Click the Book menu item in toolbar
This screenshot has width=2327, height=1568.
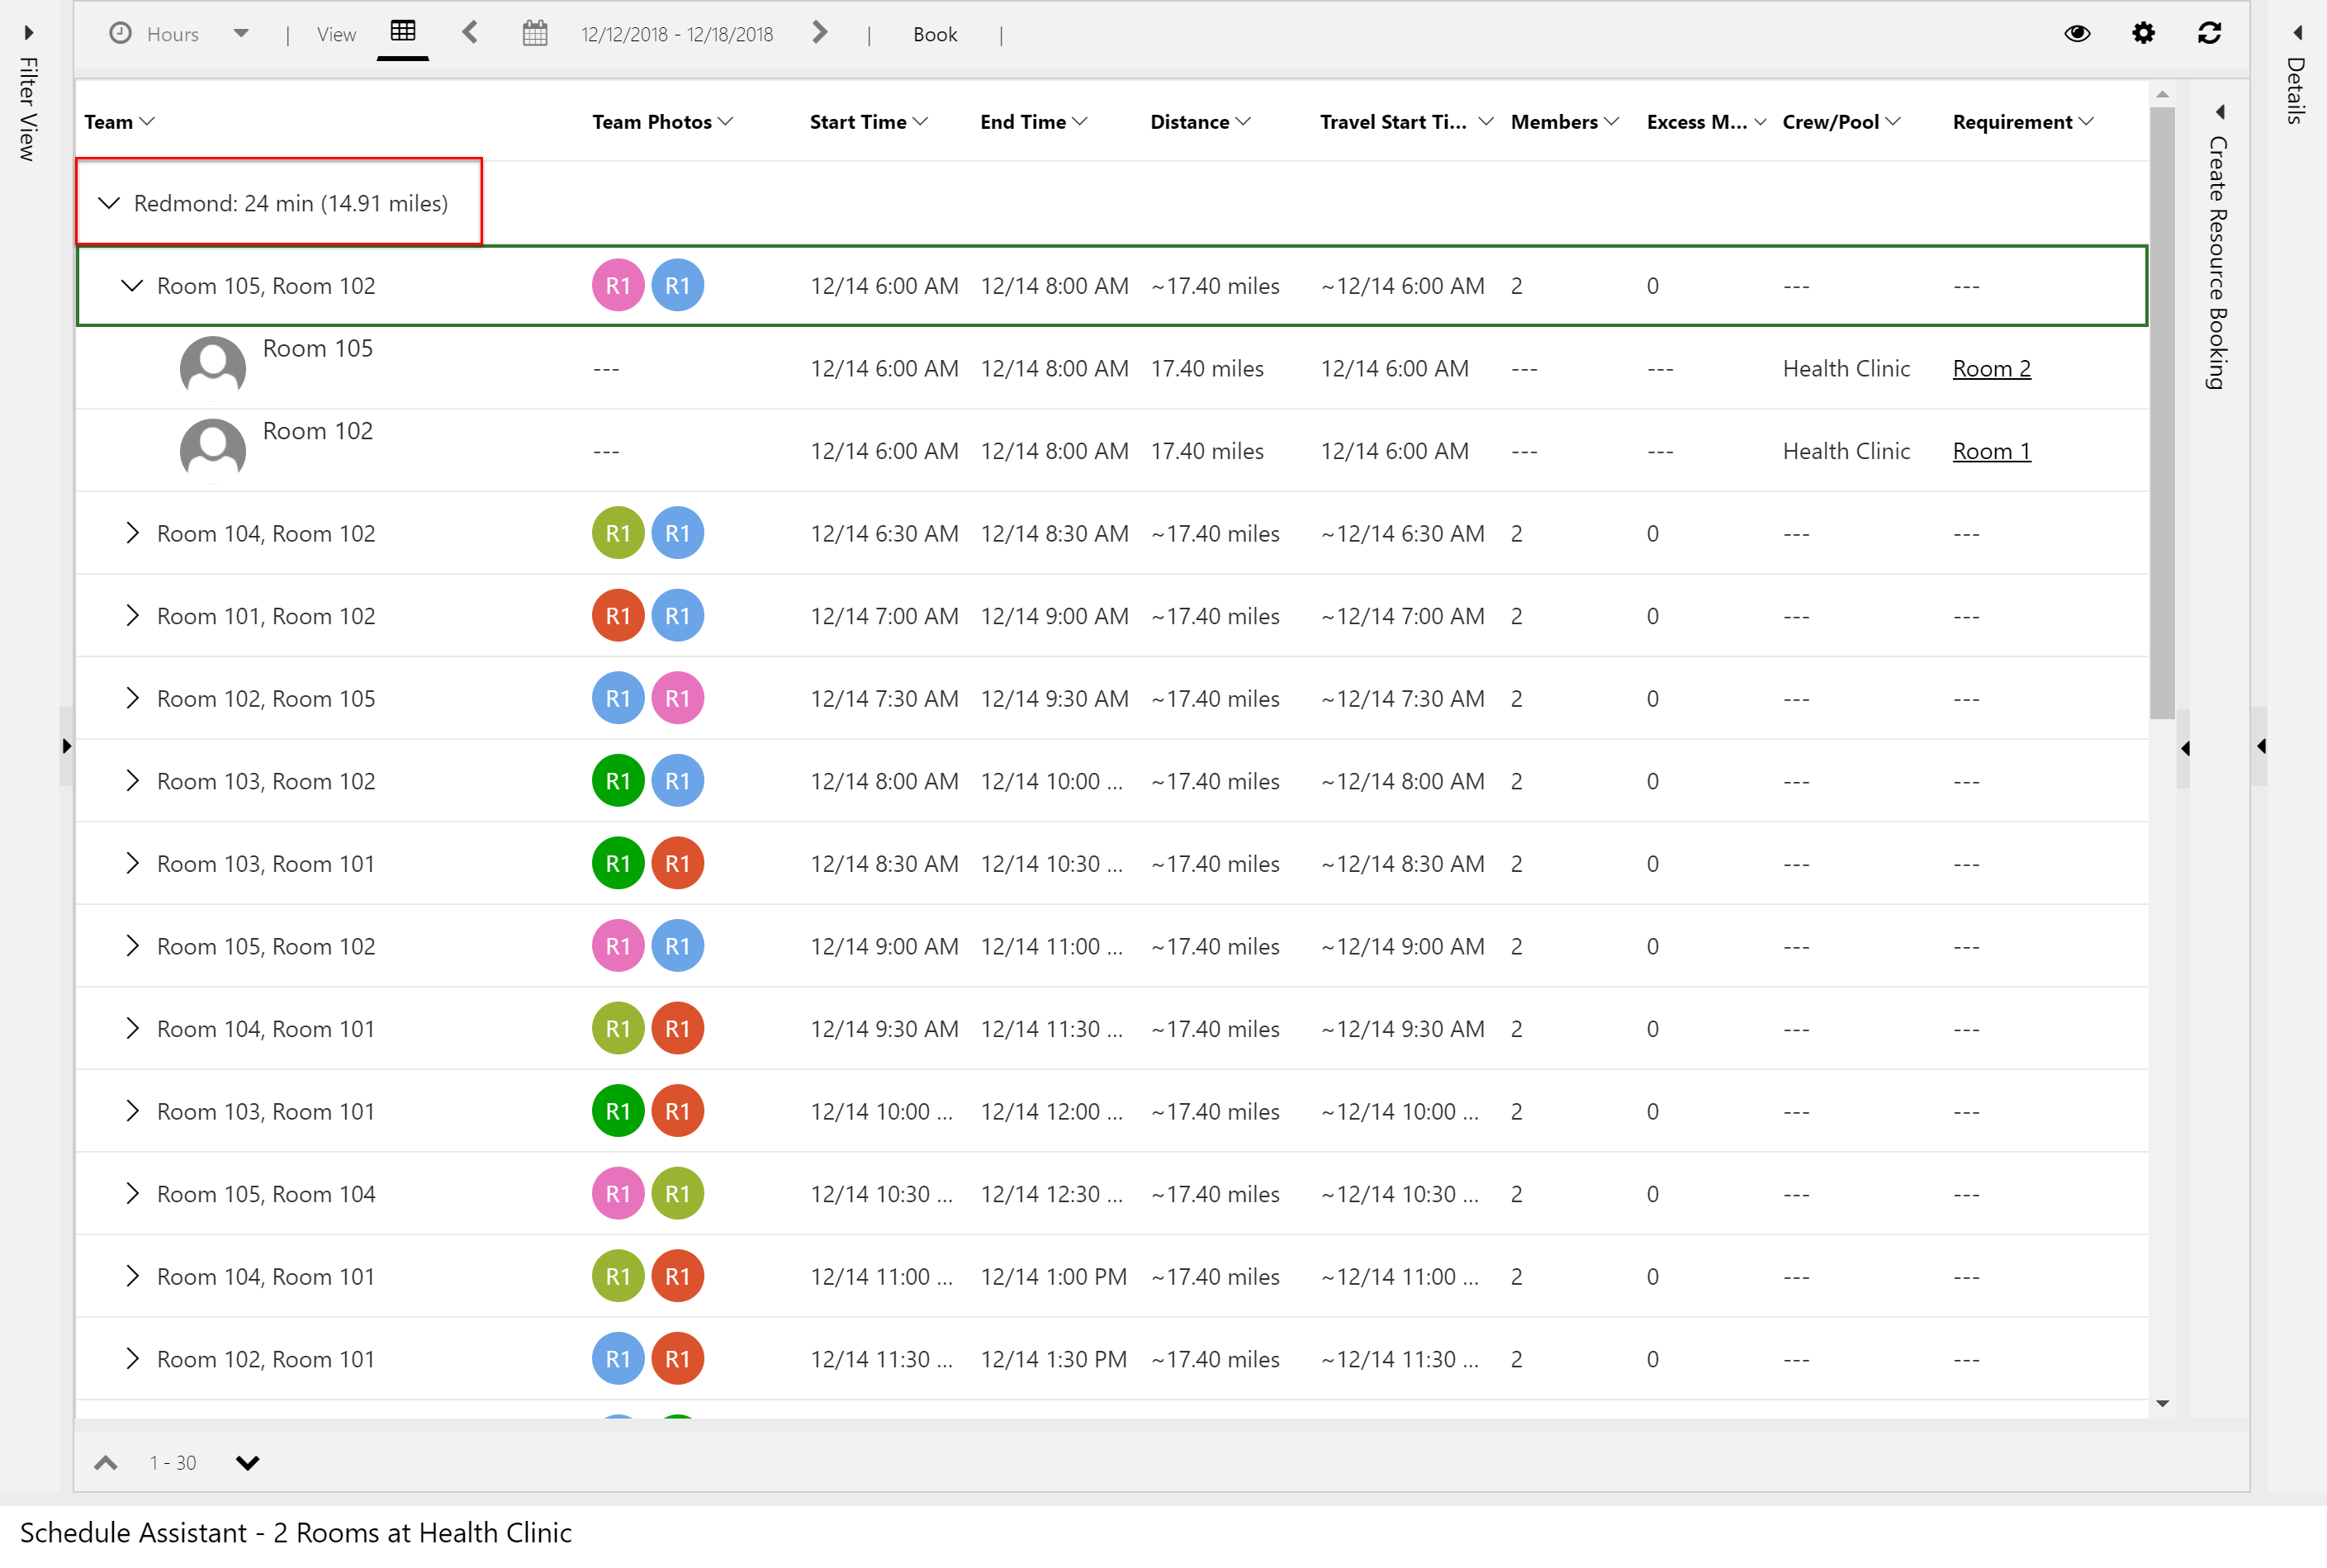click(x=940, y=33)
